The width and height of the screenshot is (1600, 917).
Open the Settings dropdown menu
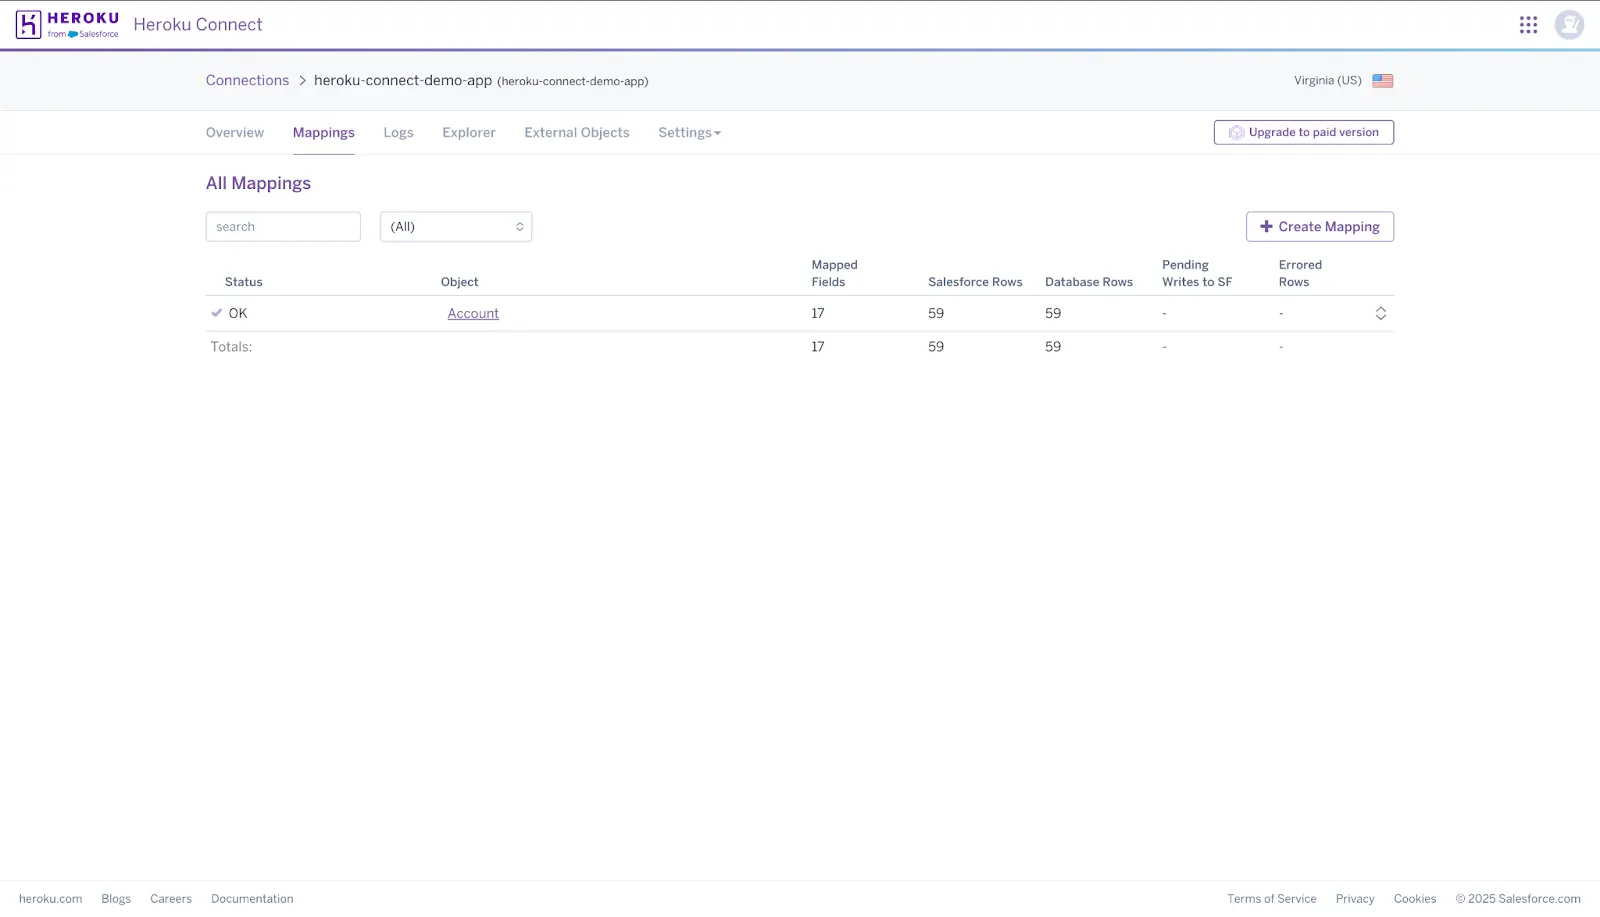689,132
